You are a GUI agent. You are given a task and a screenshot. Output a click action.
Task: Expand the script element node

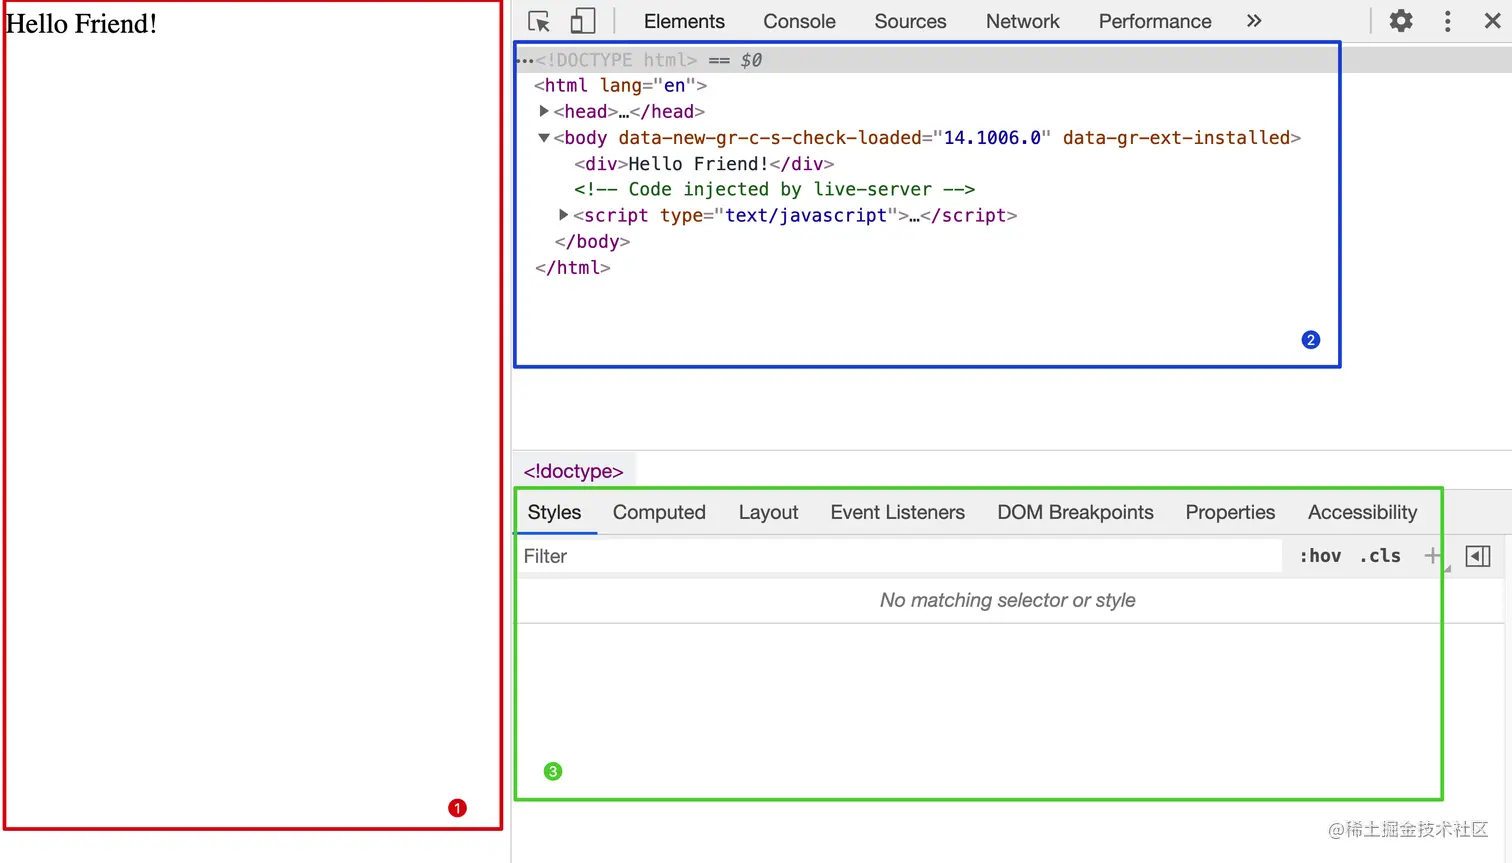563,215
